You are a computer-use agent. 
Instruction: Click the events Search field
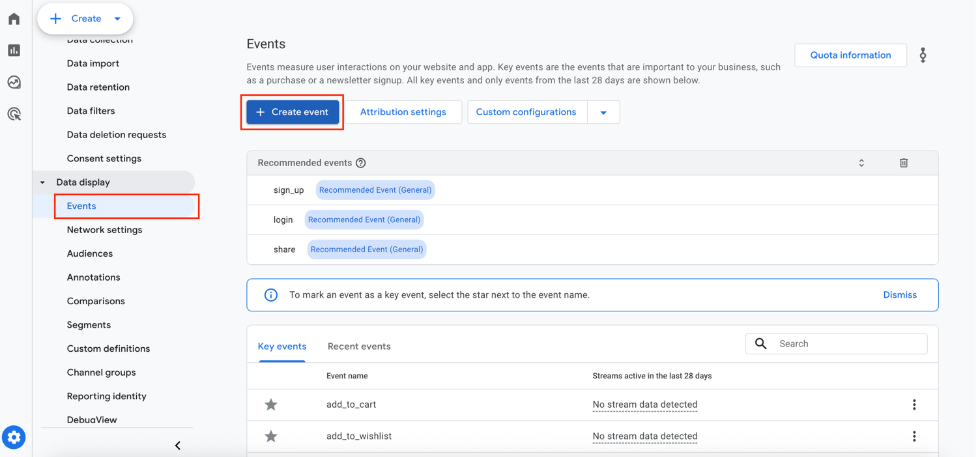[836, 344]
